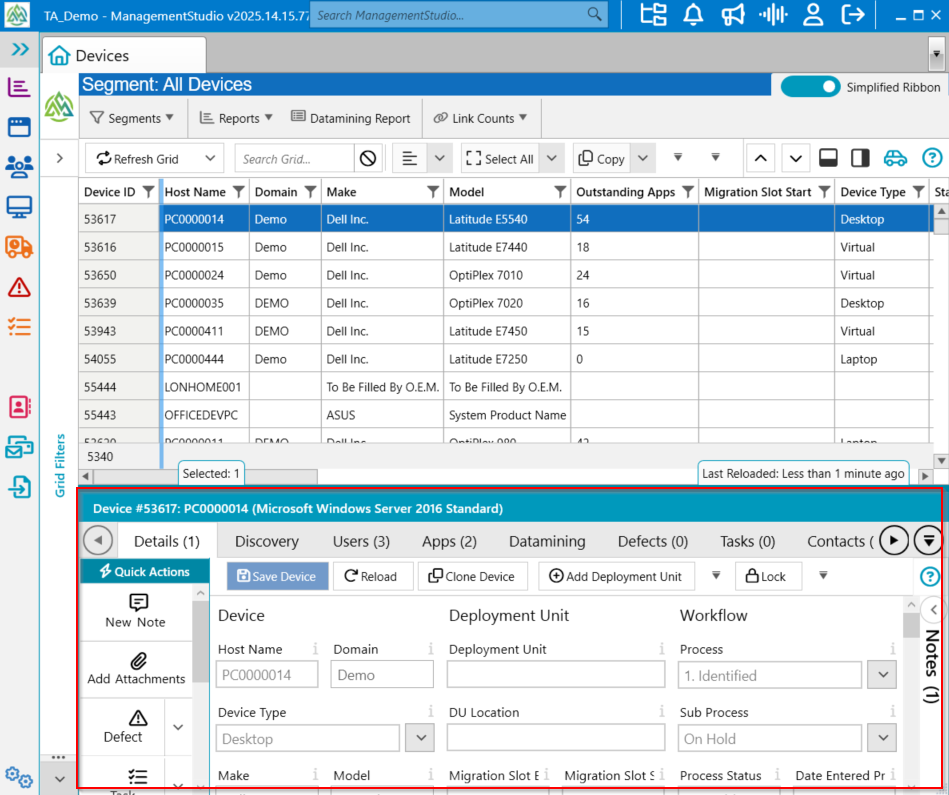Switch to the Users (3) tab
Screen dimensions: 949x795
click(361, 541)
